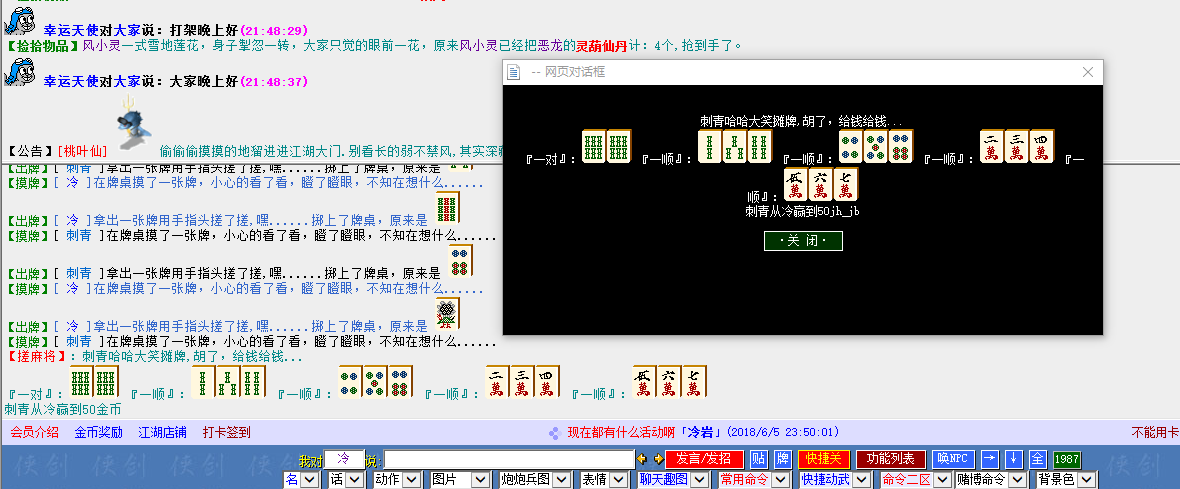The image size is (1180, 489).
Task: Open the 背景色 background color dropdown
Action: click(x=1065, y=479)
